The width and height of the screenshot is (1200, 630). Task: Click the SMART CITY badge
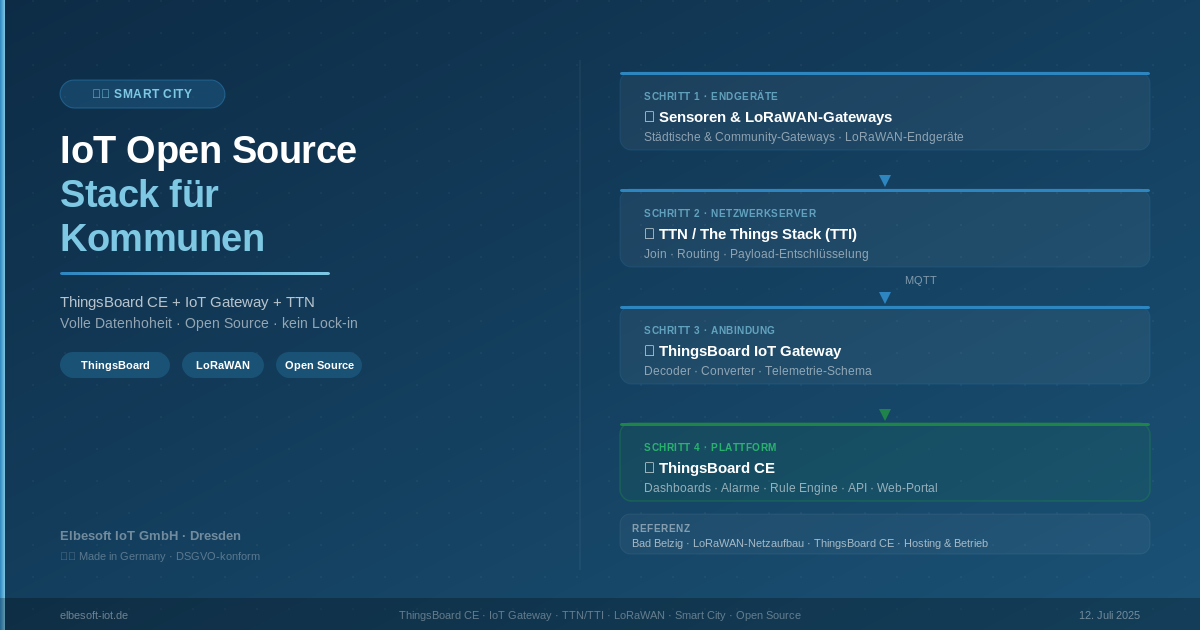(x=142, y=94)
